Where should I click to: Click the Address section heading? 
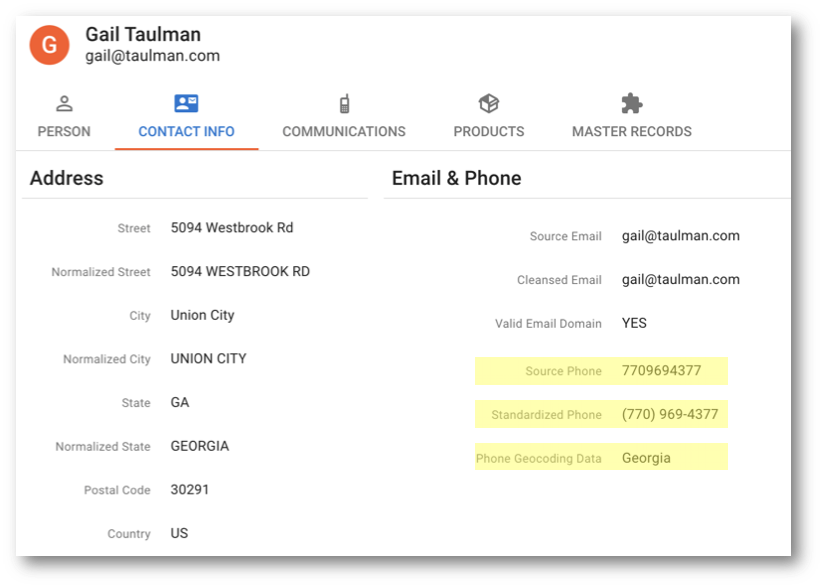pos(67,178)
